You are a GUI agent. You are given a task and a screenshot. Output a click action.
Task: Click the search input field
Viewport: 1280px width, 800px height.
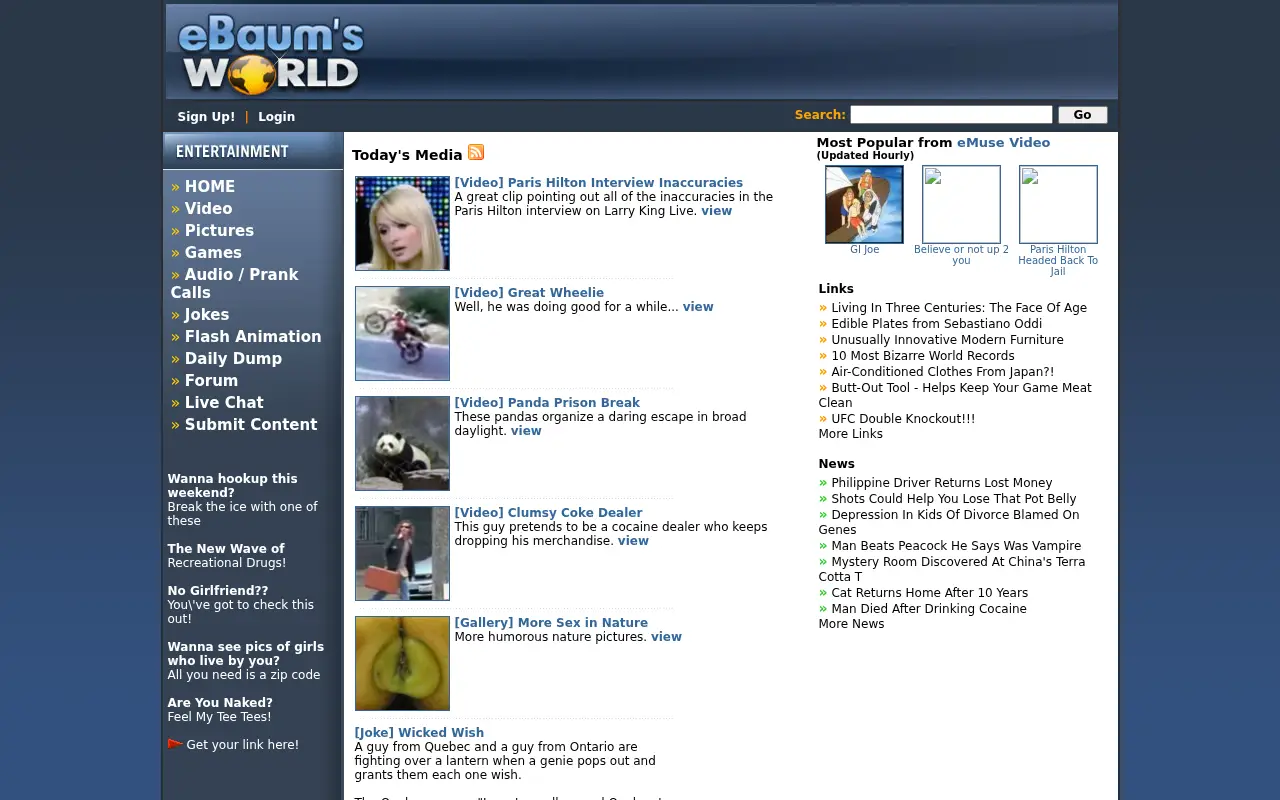tap(951, 115)
